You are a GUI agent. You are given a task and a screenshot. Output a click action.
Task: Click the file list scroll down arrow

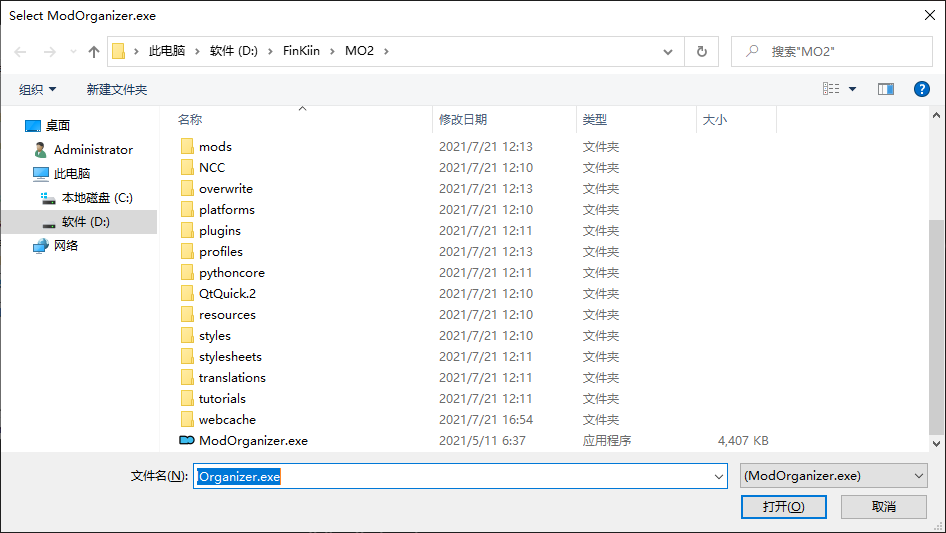(936, 443)
